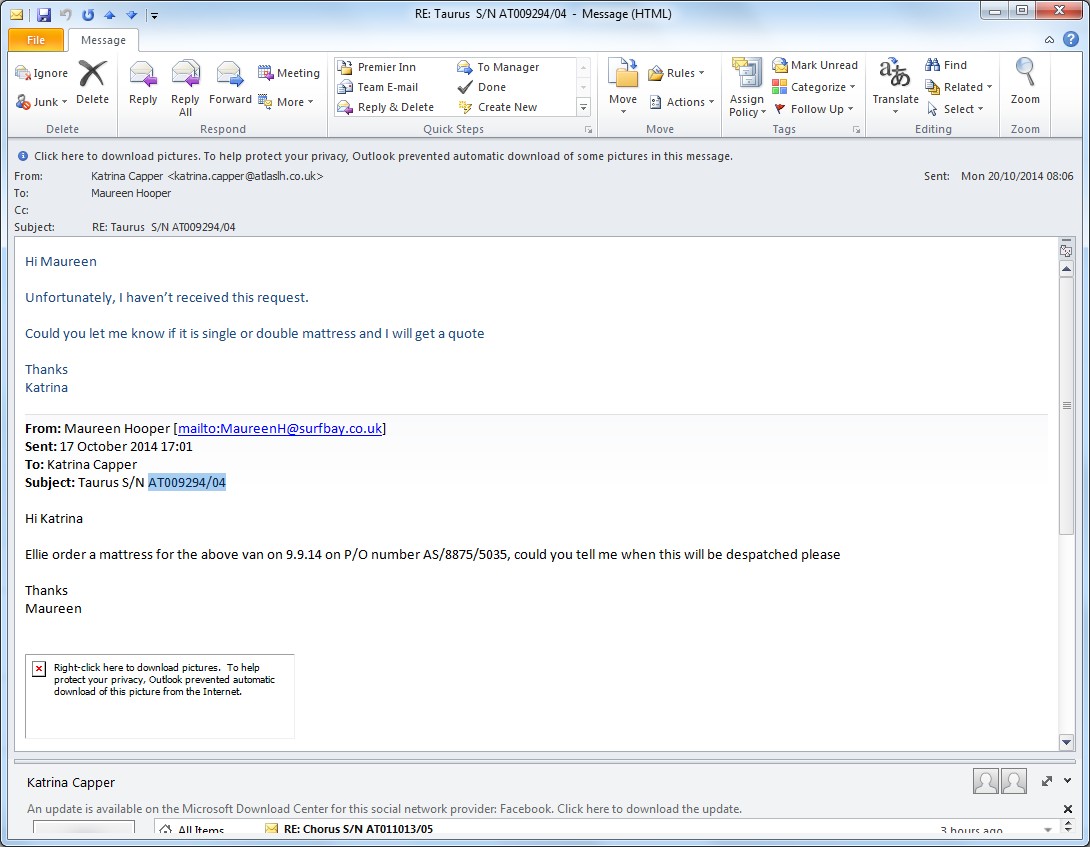Expand the People Pane size icon
The height and width of the screenshot is (847, 1090).
[1047, 781]
